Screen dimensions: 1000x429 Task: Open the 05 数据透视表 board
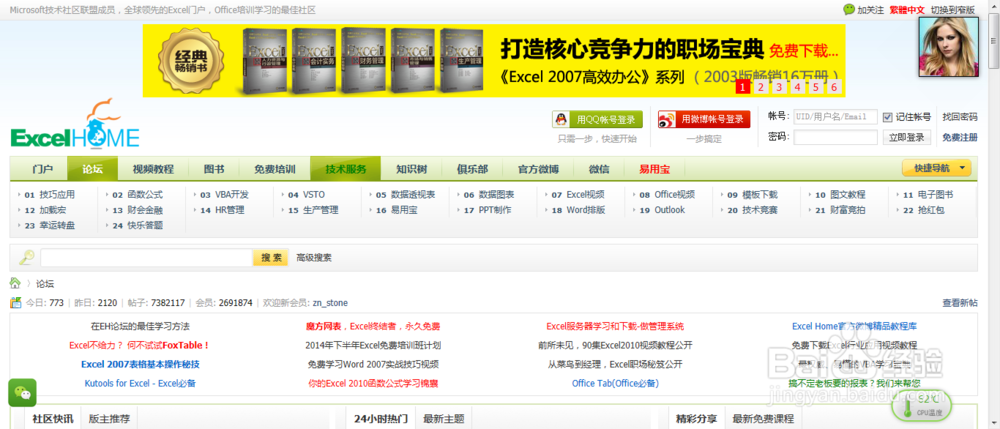click(405, 194)
